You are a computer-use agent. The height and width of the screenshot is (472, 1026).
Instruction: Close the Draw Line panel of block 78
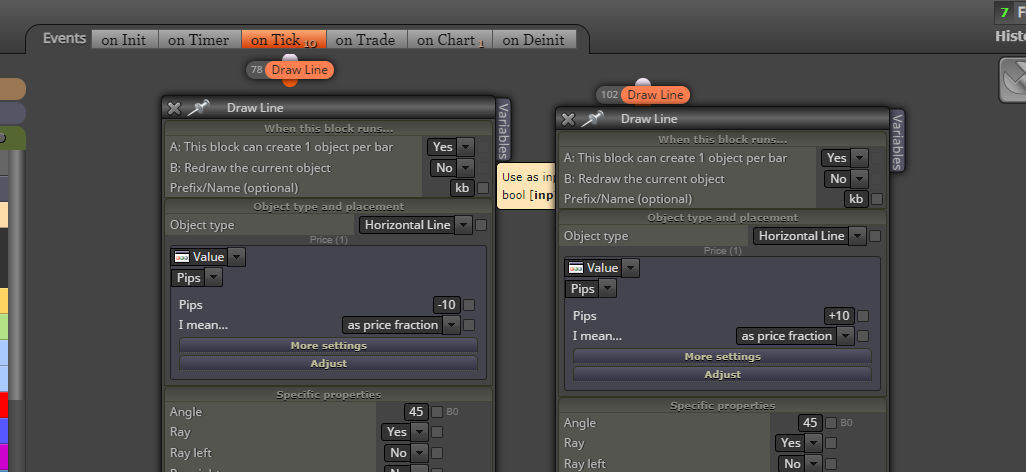coord(174,108)
